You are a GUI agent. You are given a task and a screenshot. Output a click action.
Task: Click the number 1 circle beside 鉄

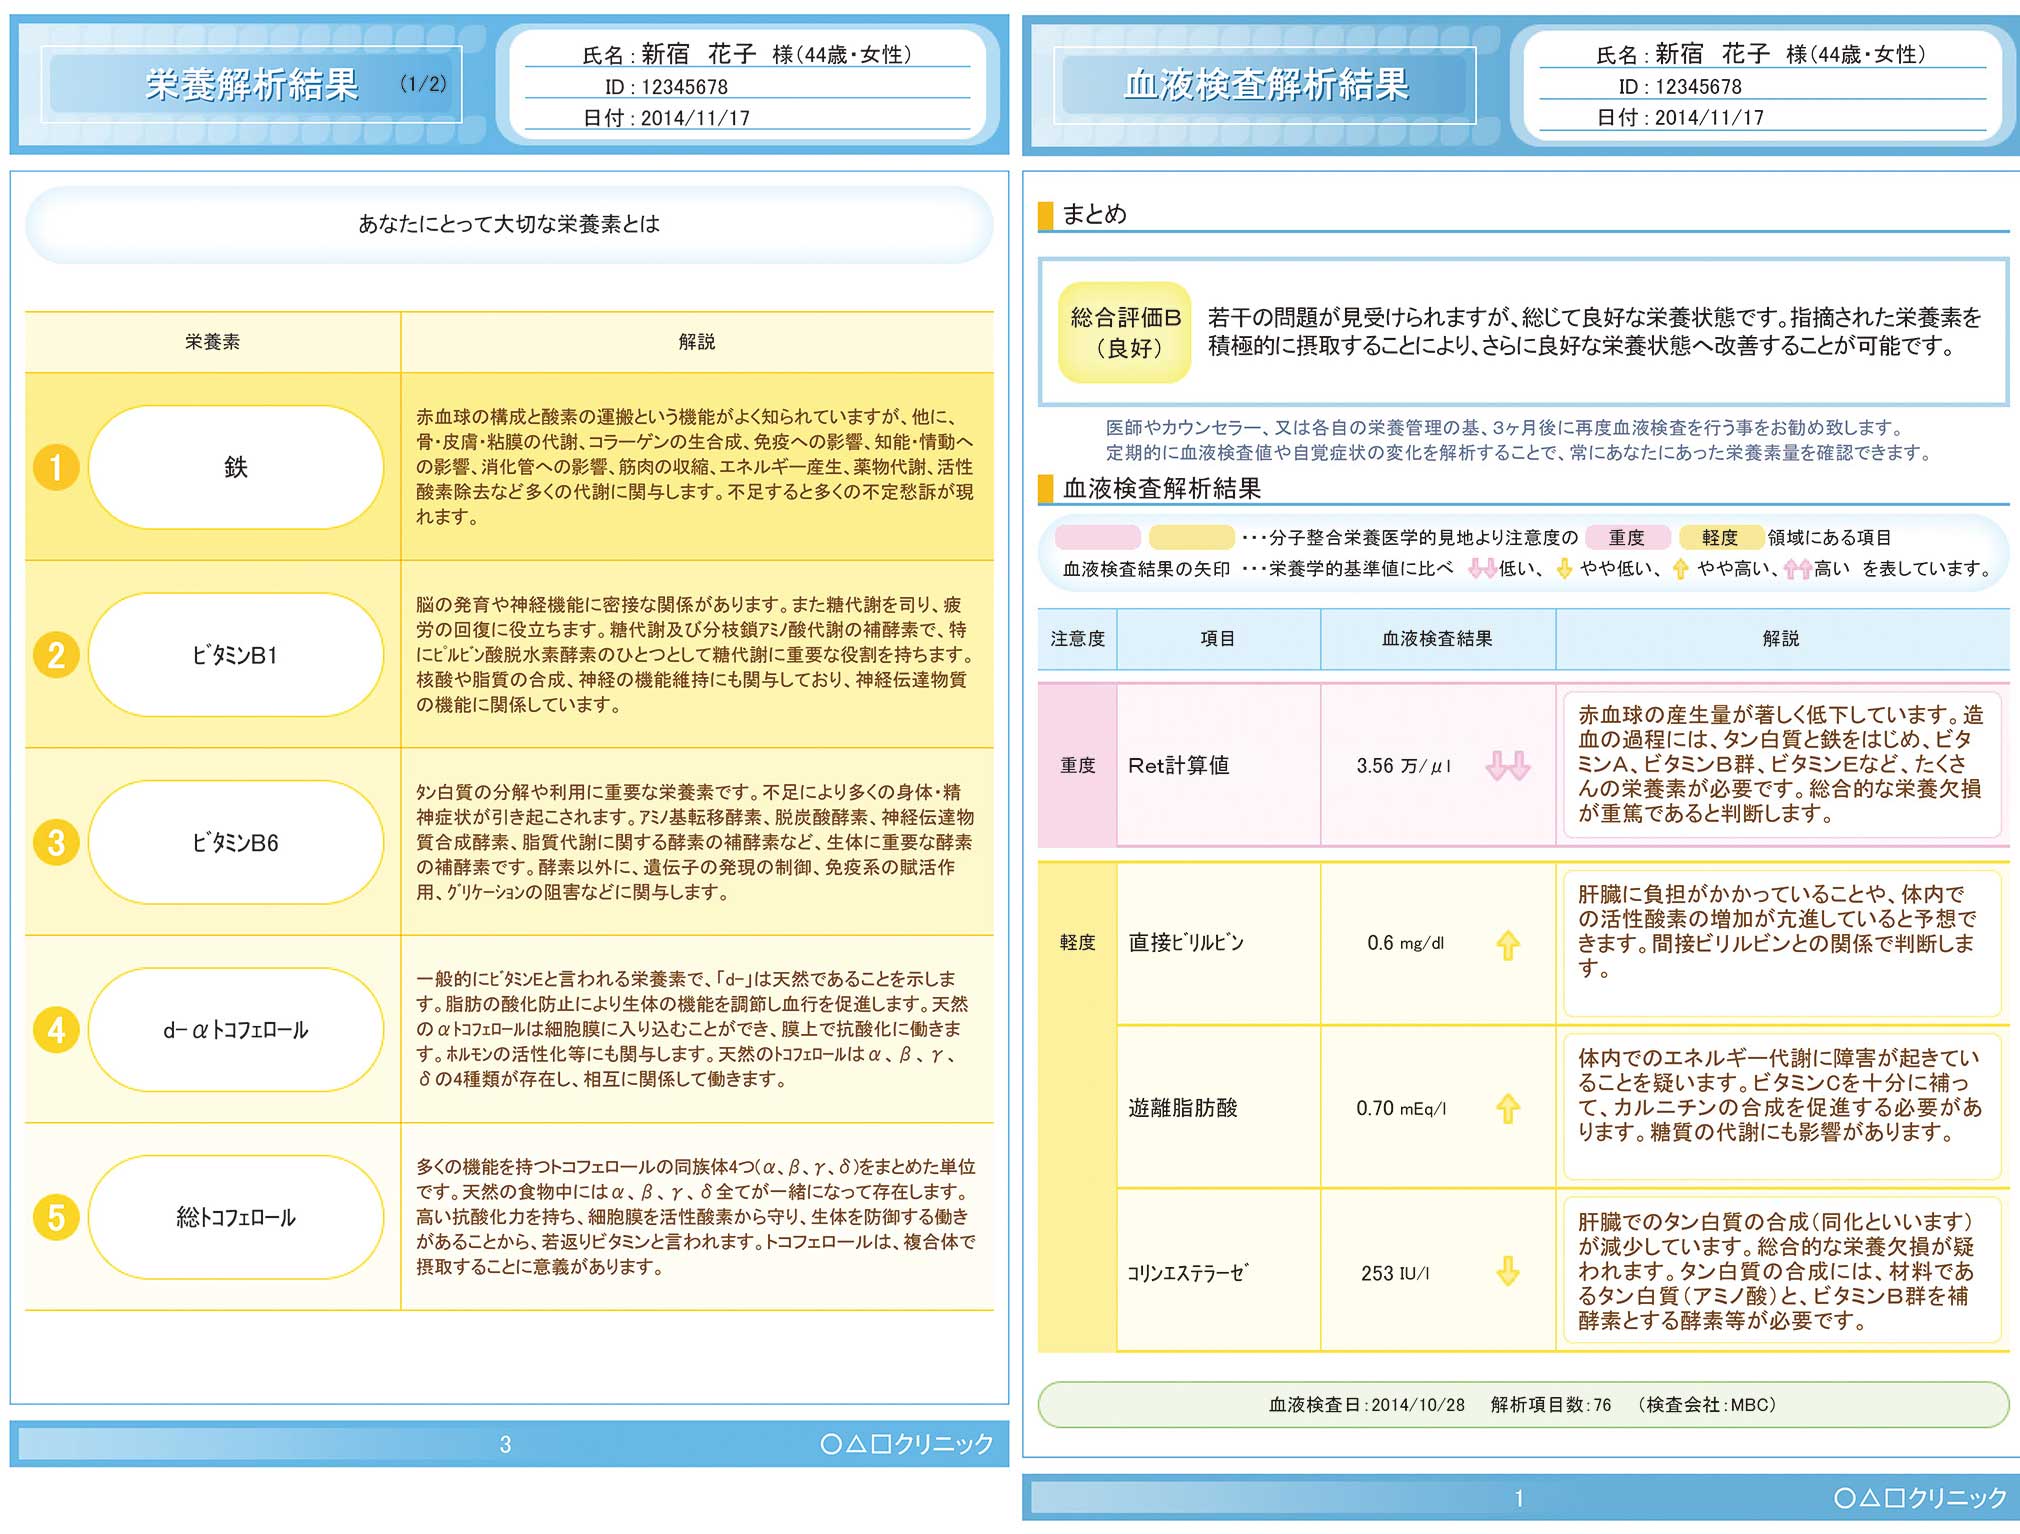(x=57, y=467)
